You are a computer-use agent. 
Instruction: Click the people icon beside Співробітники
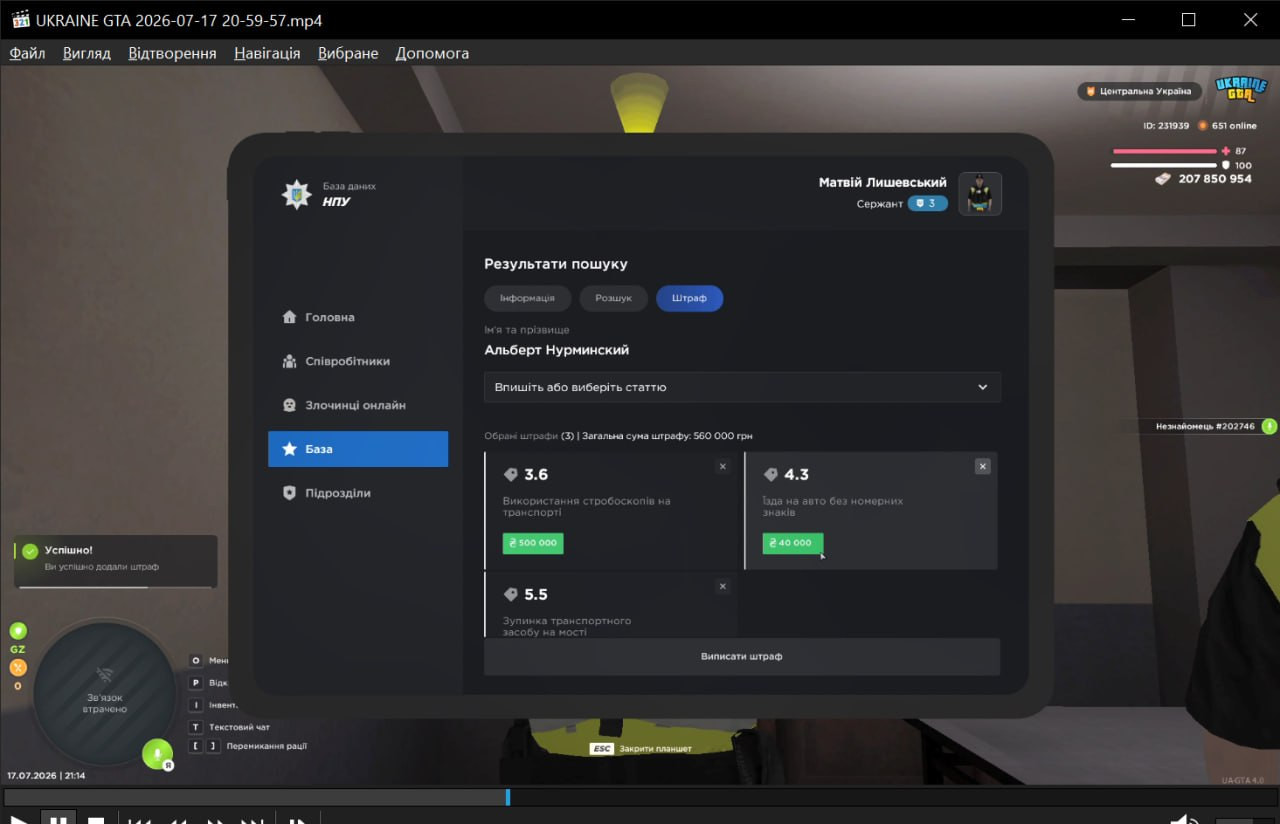(289, 361)
